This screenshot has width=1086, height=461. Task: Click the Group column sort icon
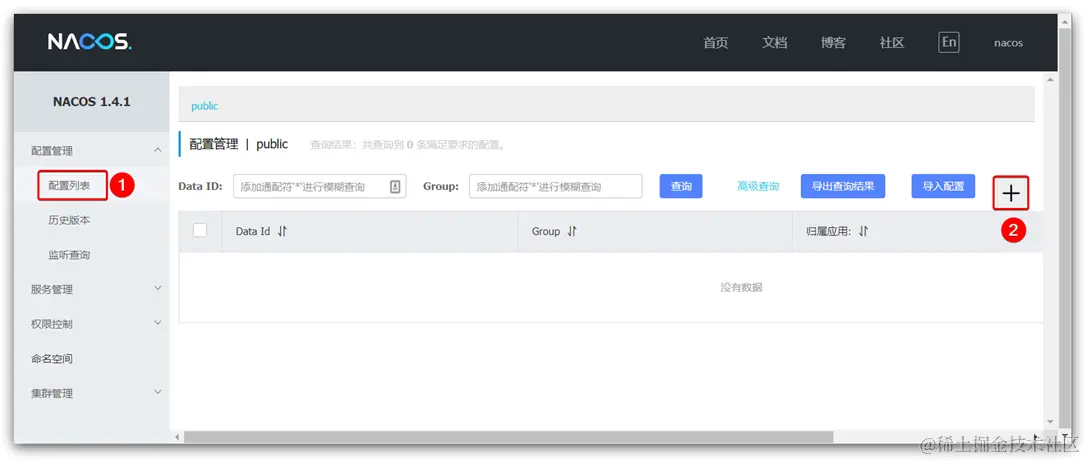point(571,232)
